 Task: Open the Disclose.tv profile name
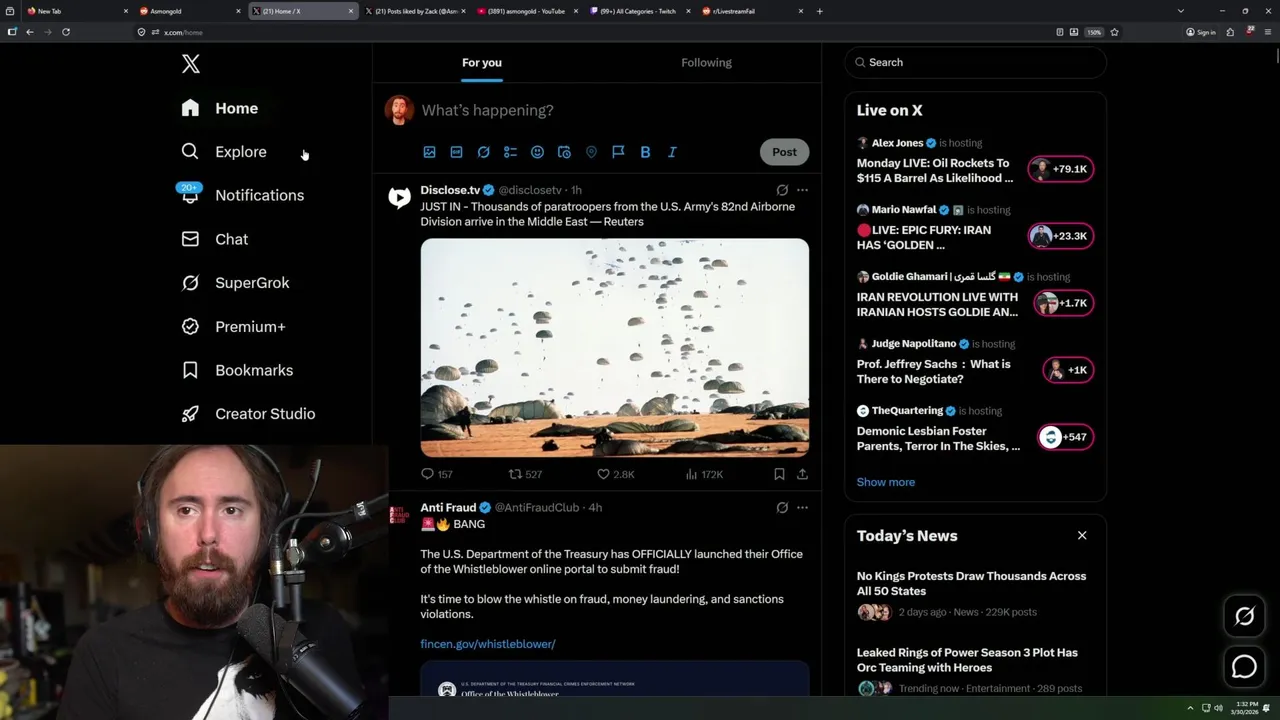[x=450, y=190]
